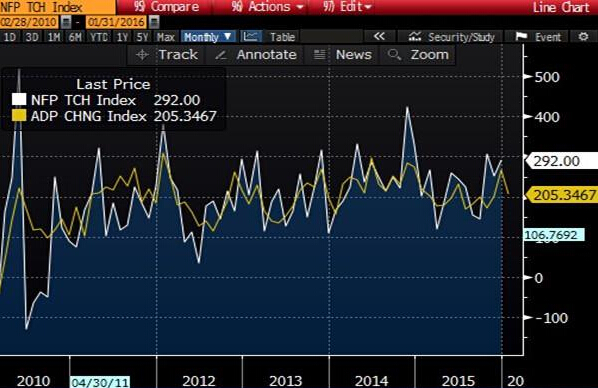Set range to YTD
598x388 pixels.
(x=99, y=37)
